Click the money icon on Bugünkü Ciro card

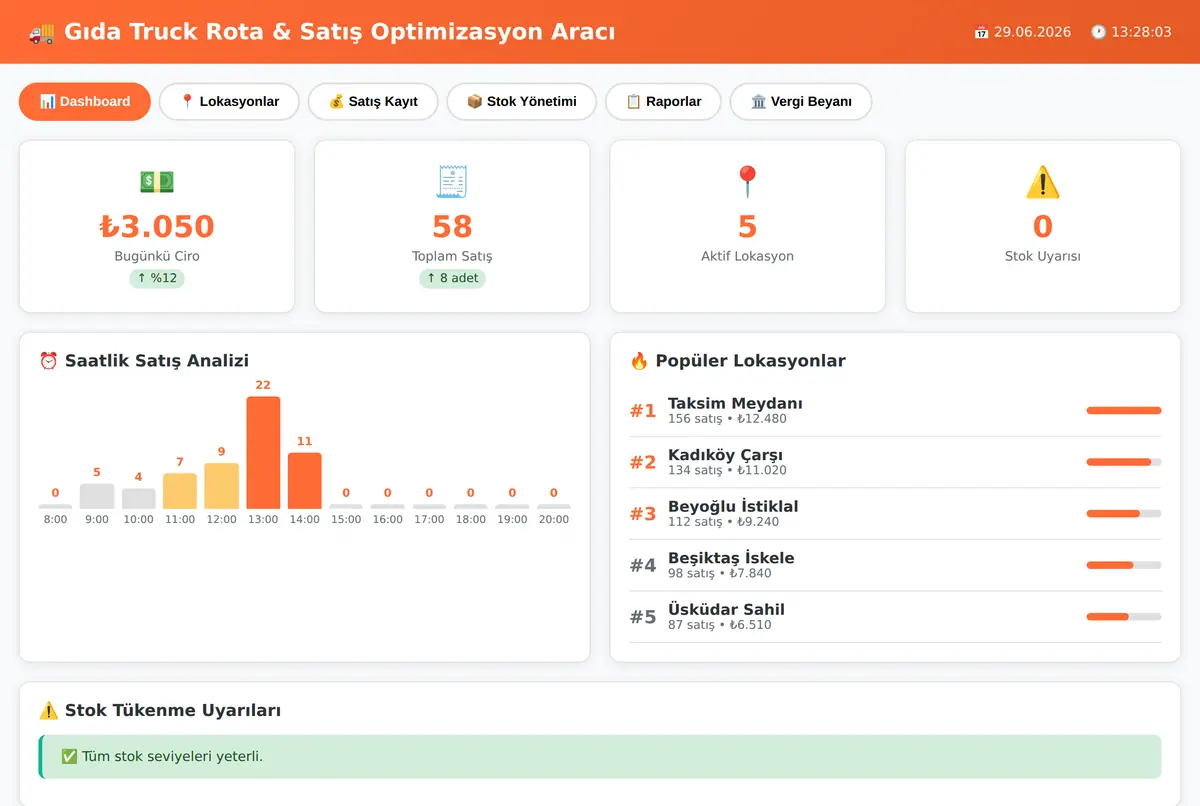(x=157, y=182)
